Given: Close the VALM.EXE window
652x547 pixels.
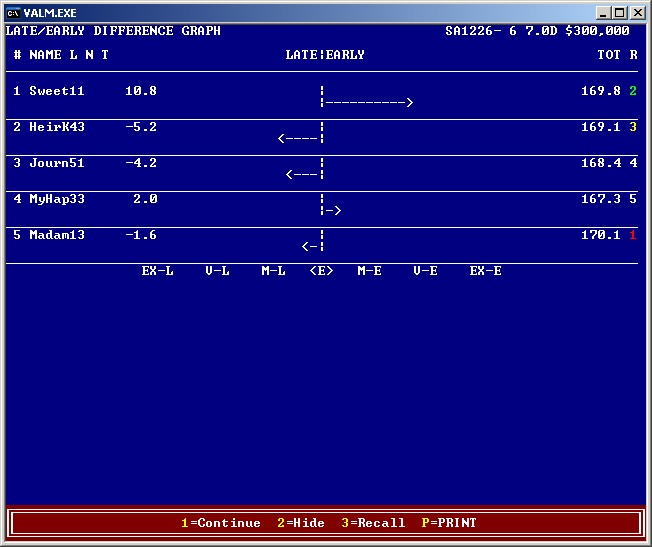Looking at the screenshot, I should (x=637, y=13).
